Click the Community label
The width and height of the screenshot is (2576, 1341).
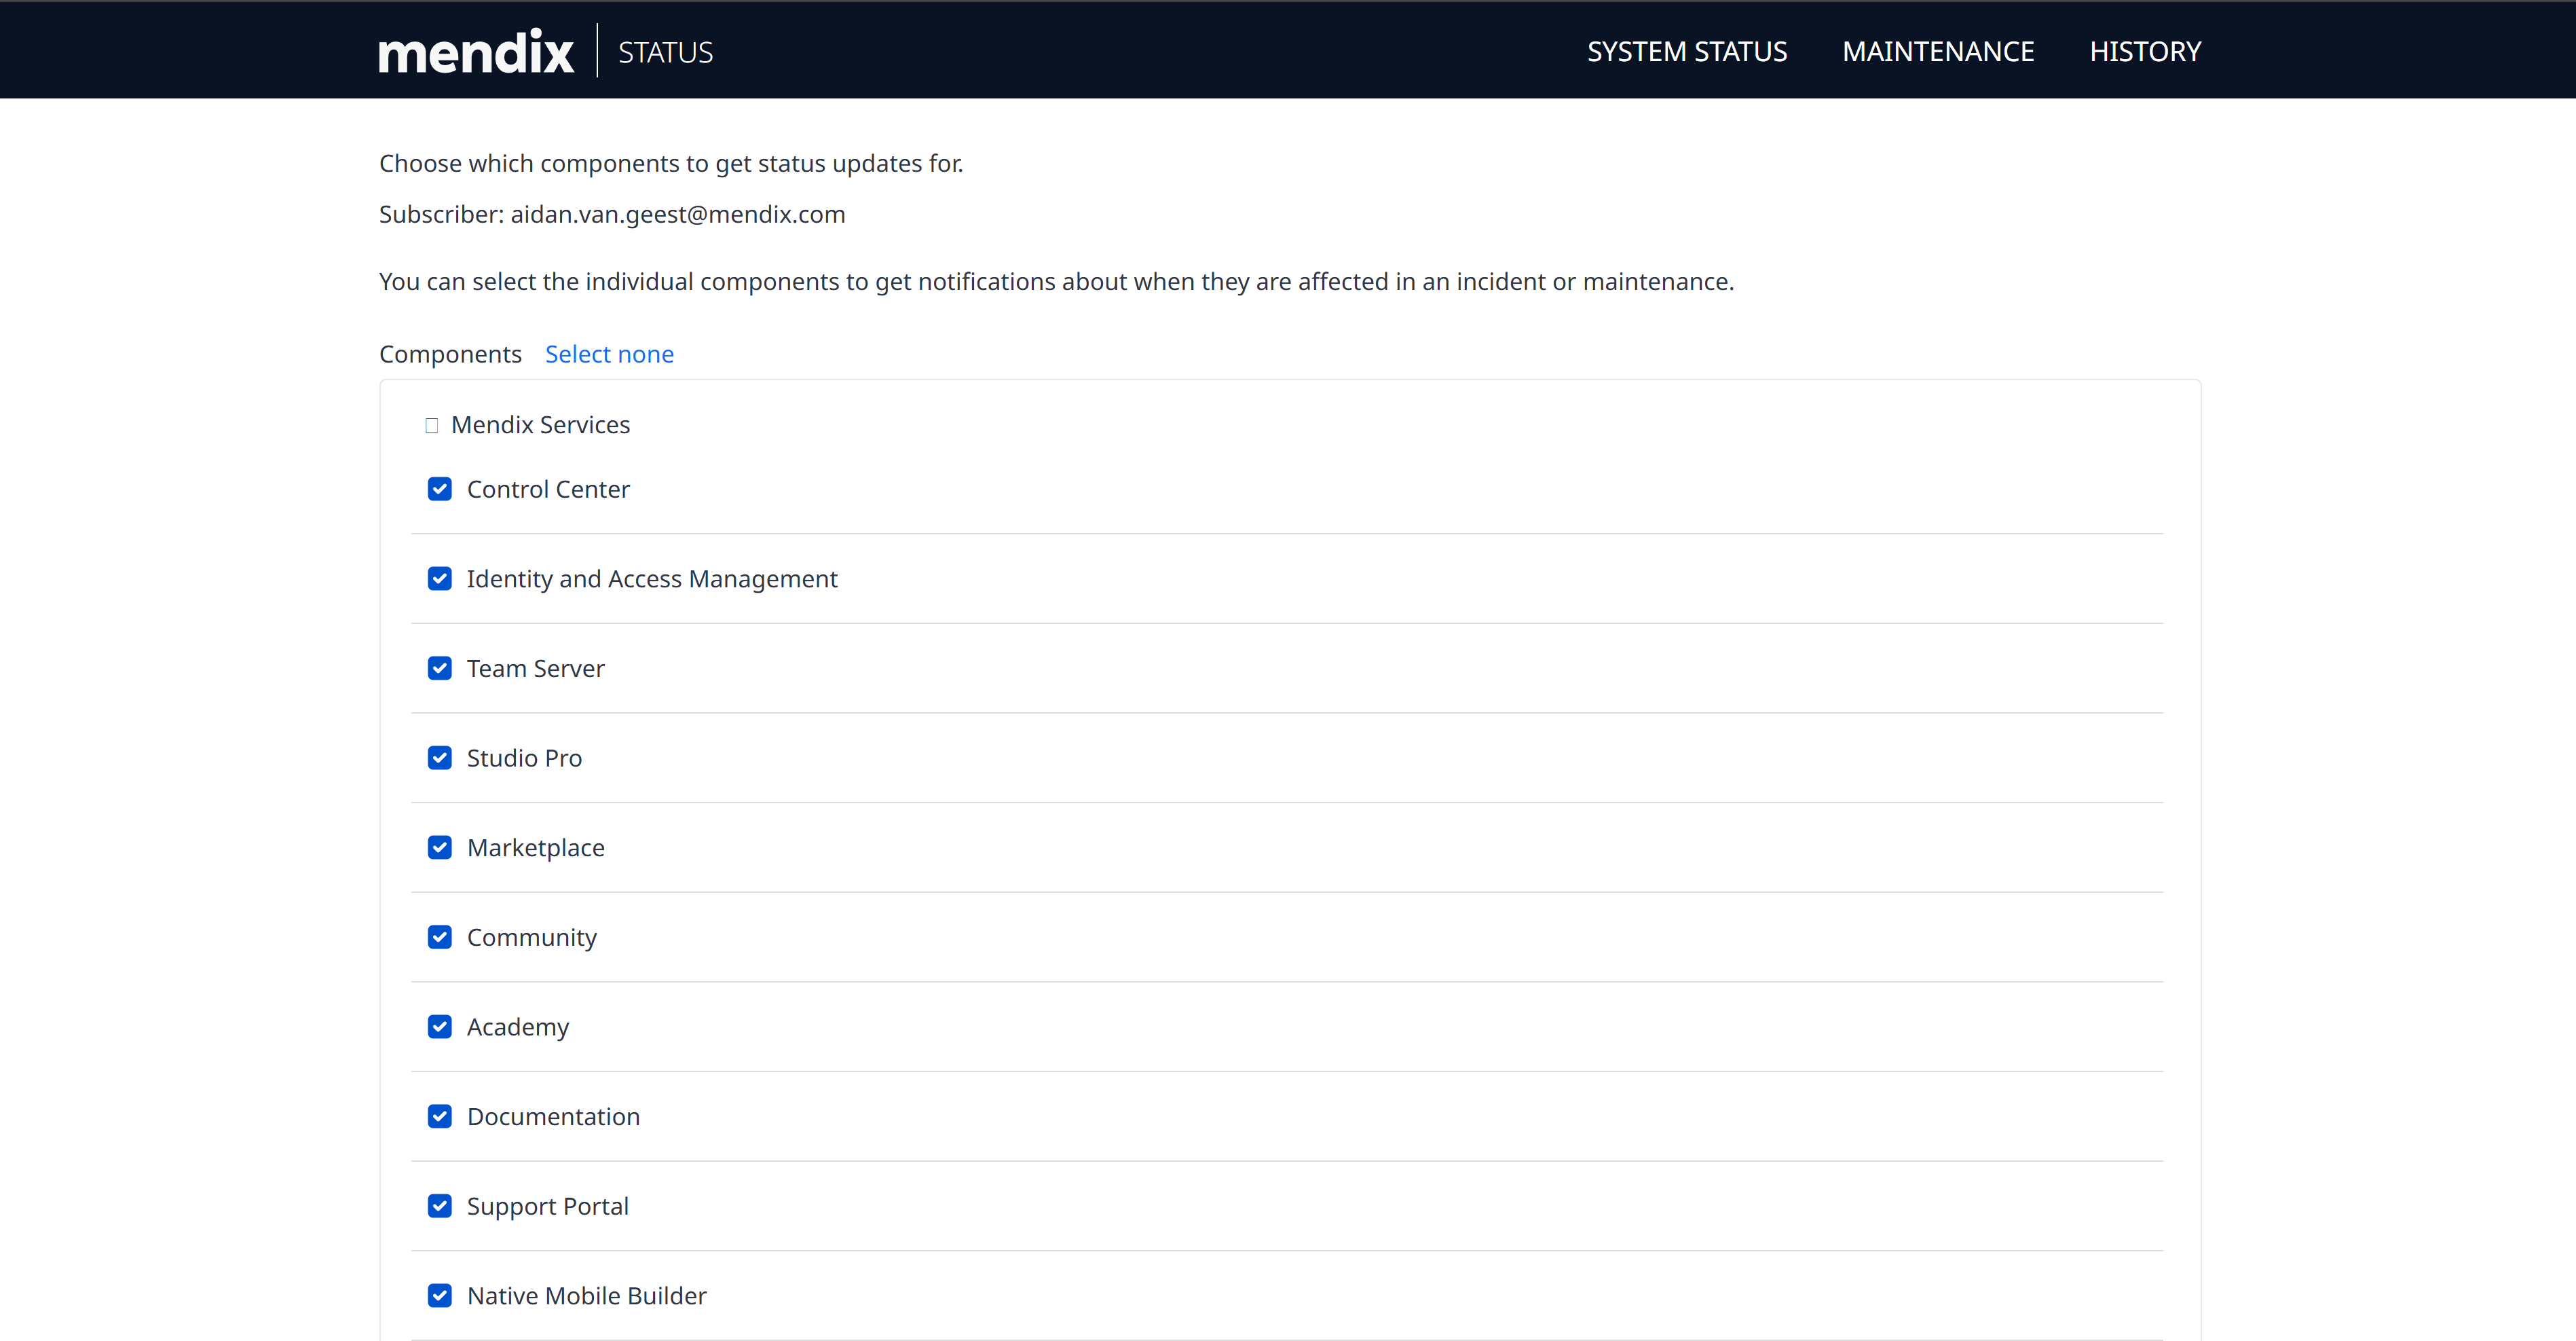click(532, 937)
